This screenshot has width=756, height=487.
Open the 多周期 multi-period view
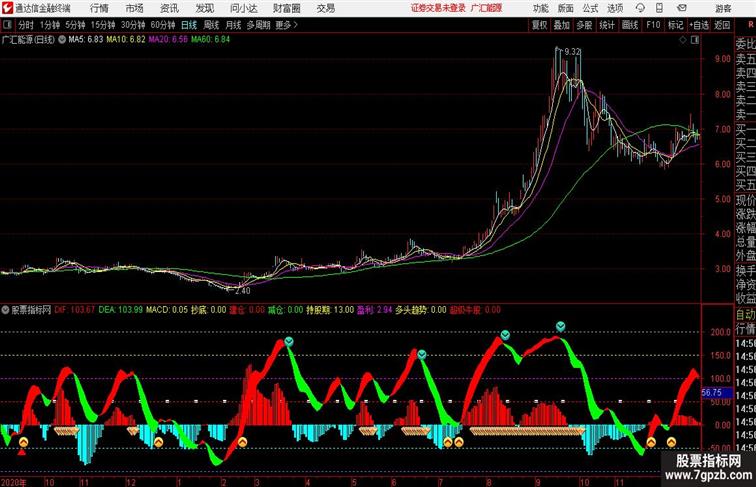coord(258,25)
